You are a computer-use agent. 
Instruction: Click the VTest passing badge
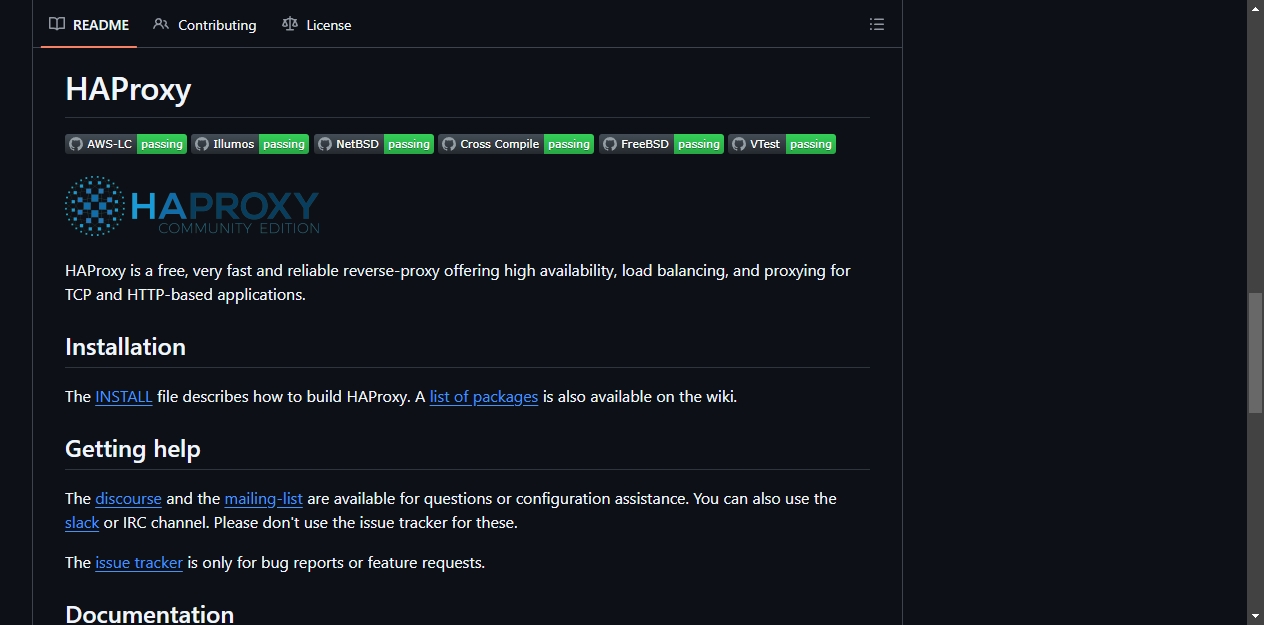(782, 144)
